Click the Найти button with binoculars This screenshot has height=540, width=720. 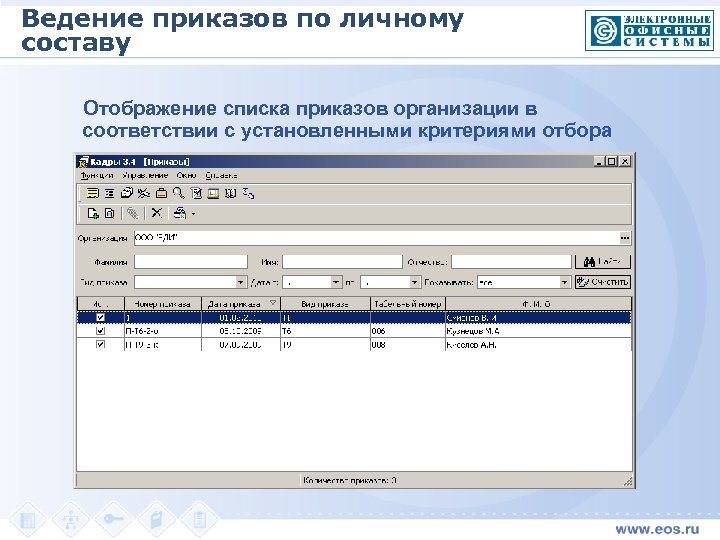pyautogui.click(x=603, y=262)
